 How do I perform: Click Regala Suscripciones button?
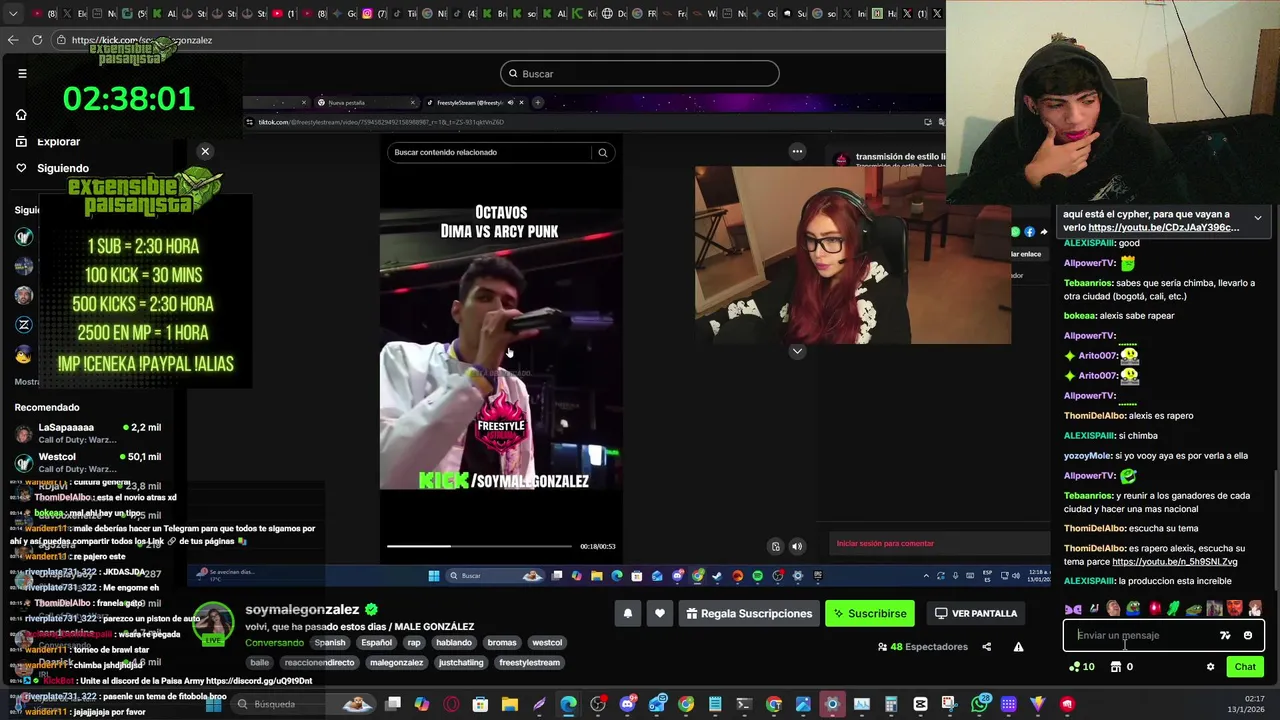pyautogui.click(x=749, y=613)
